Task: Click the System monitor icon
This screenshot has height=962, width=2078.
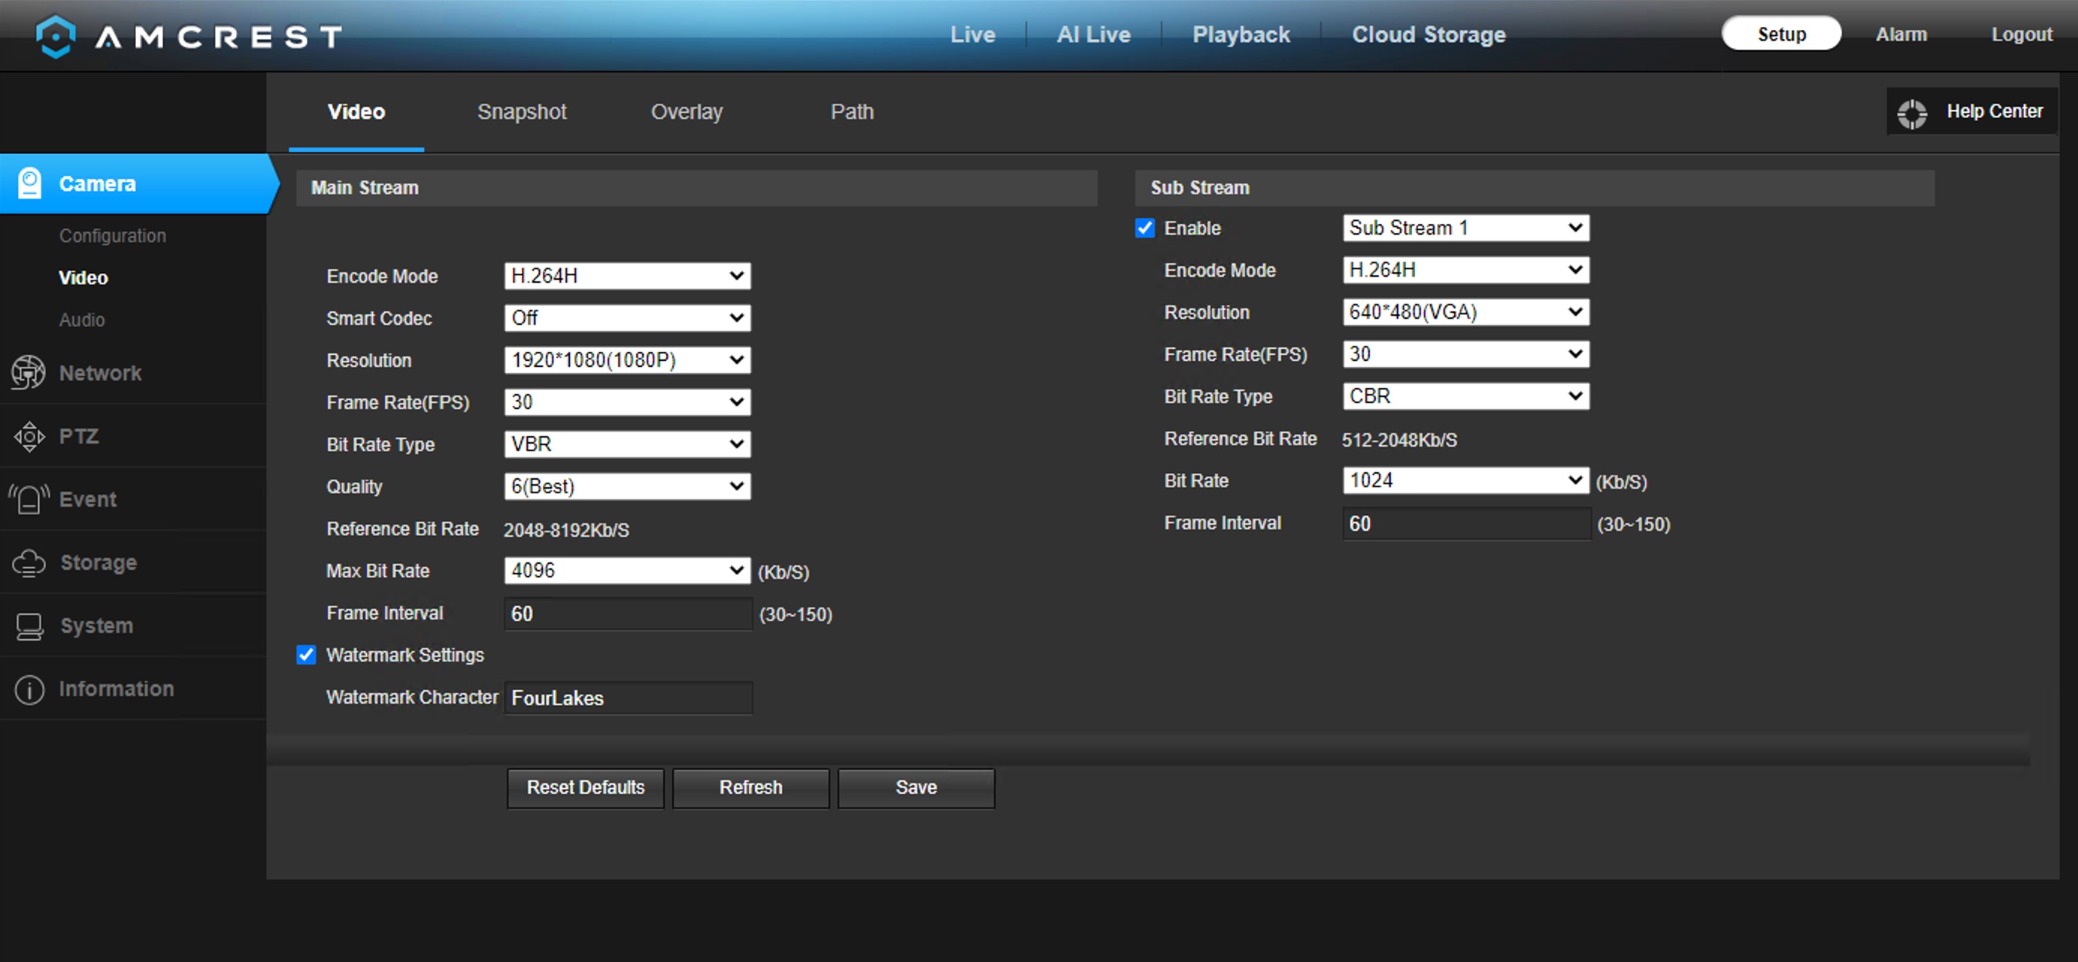Action: pyautogui.click(x=29, y=626)
